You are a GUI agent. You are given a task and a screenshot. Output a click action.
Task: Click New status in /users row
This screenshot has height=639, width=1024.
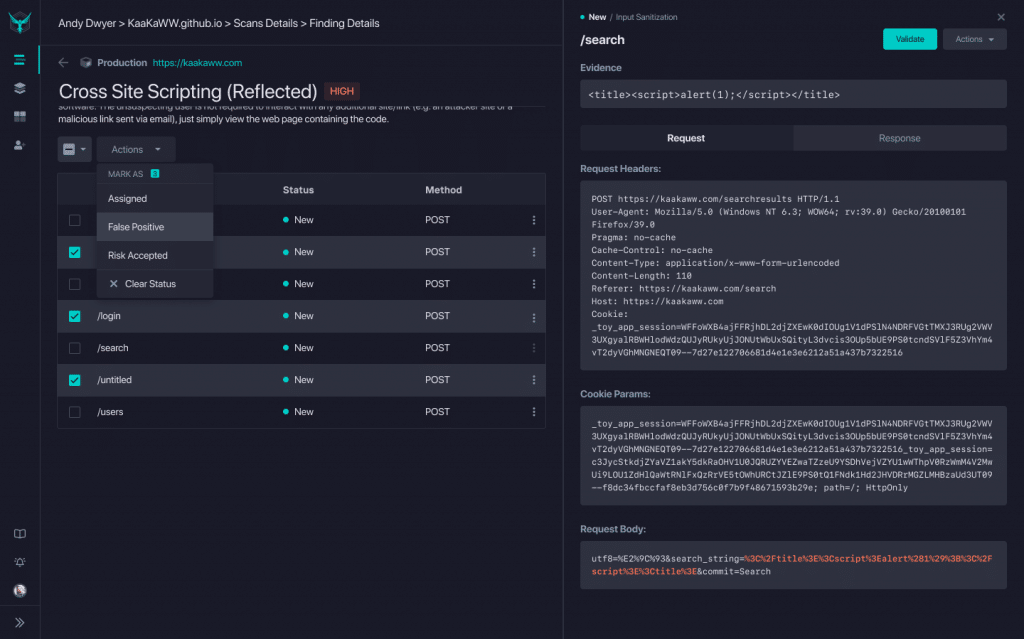tap(298, 412)
